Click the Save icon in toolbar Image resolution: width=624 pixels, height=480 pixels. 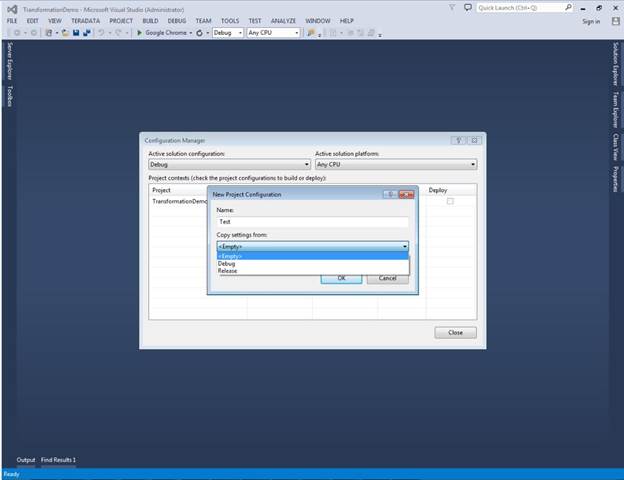tap(76, 33)
